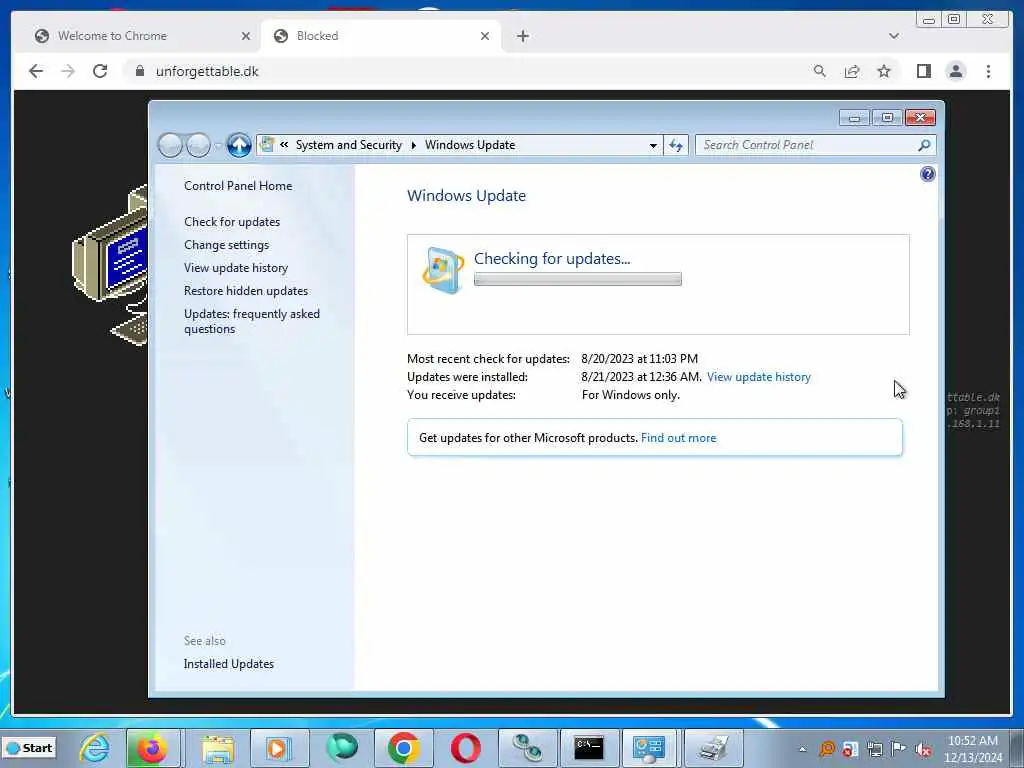Screen dimensions: 1024x768
Task: Expand the double-chevron breadcrumb overflow
Action: click(284, 145)
